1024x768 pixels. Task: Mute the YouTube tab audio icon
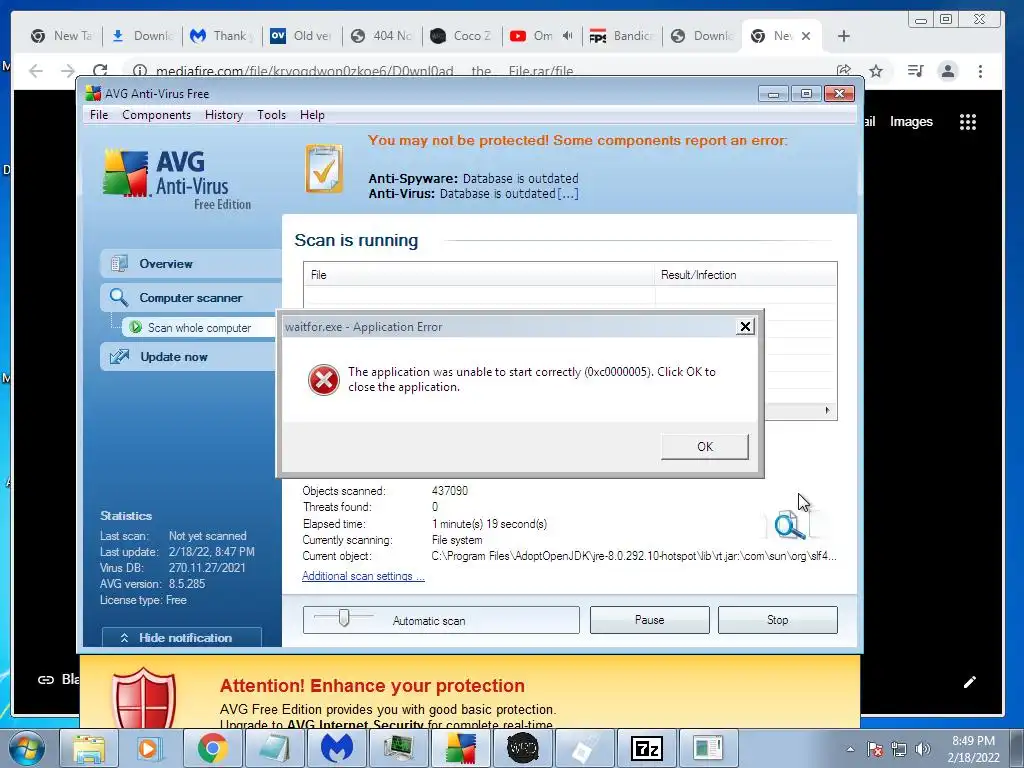tap(568, 36)
